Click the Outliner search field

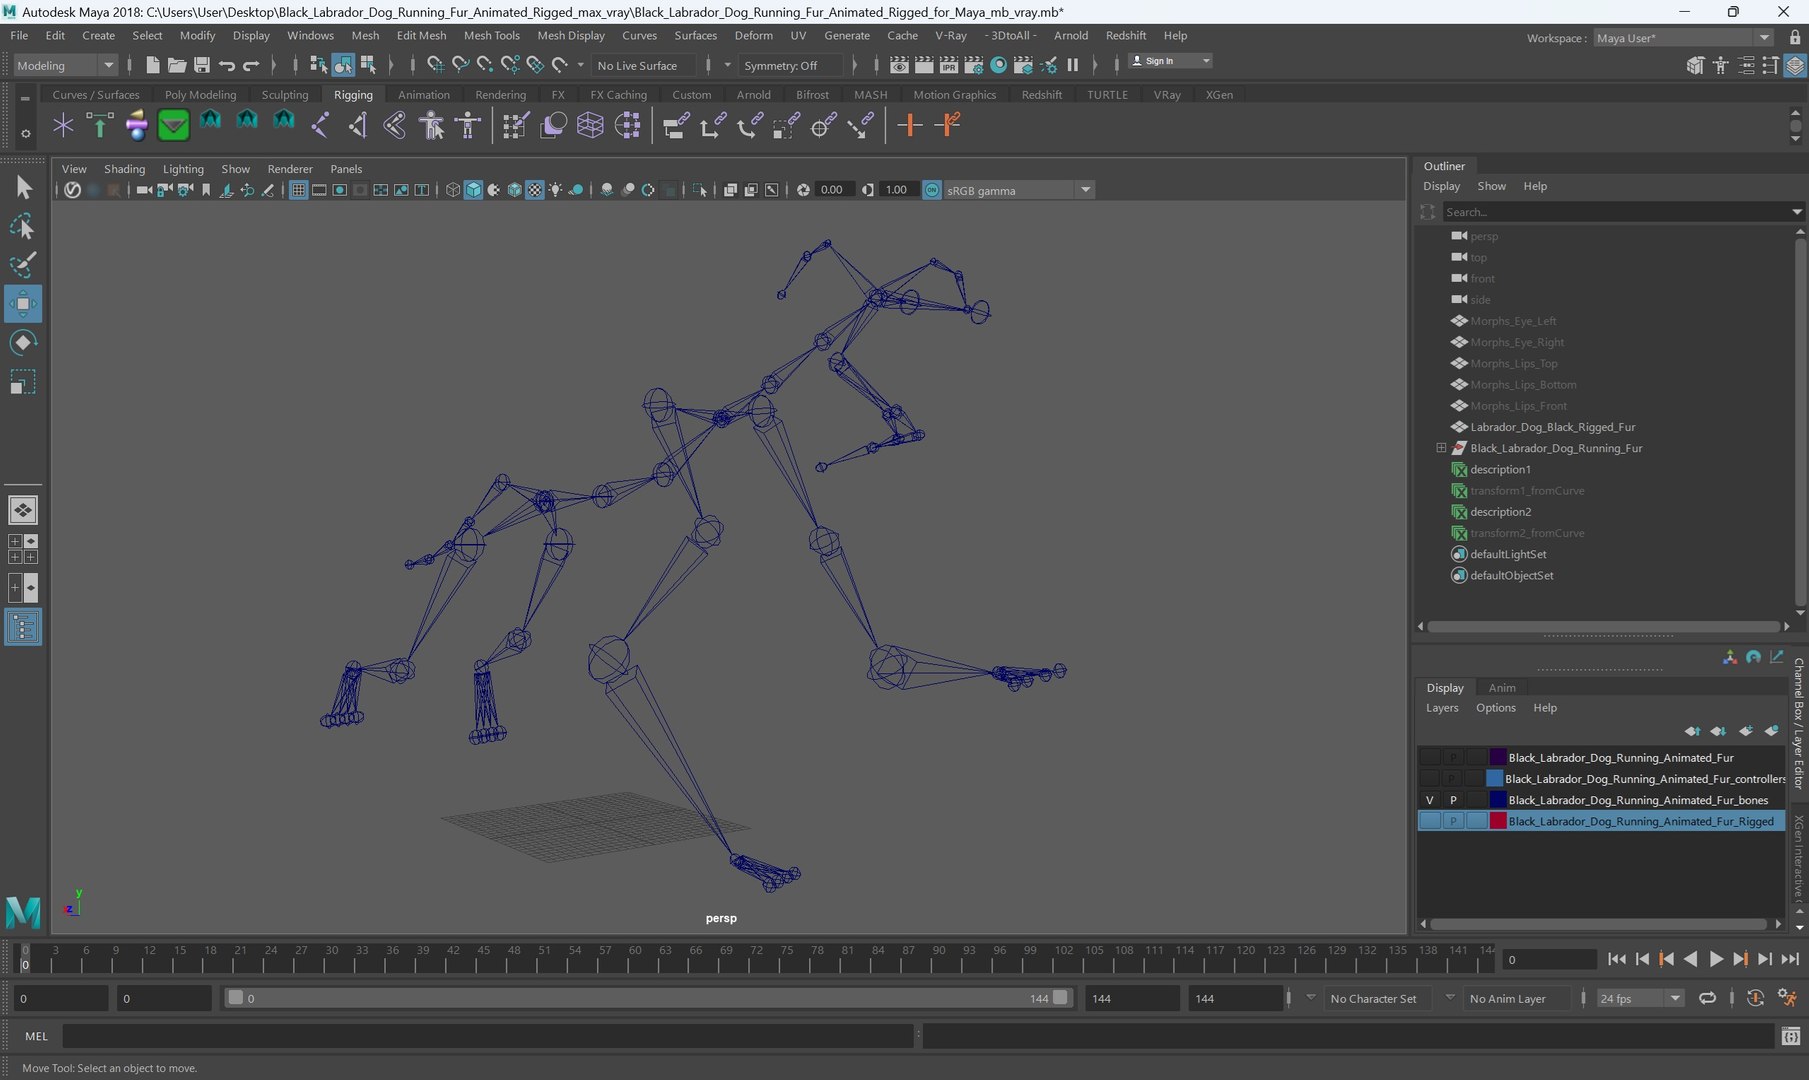[1615, 212]
